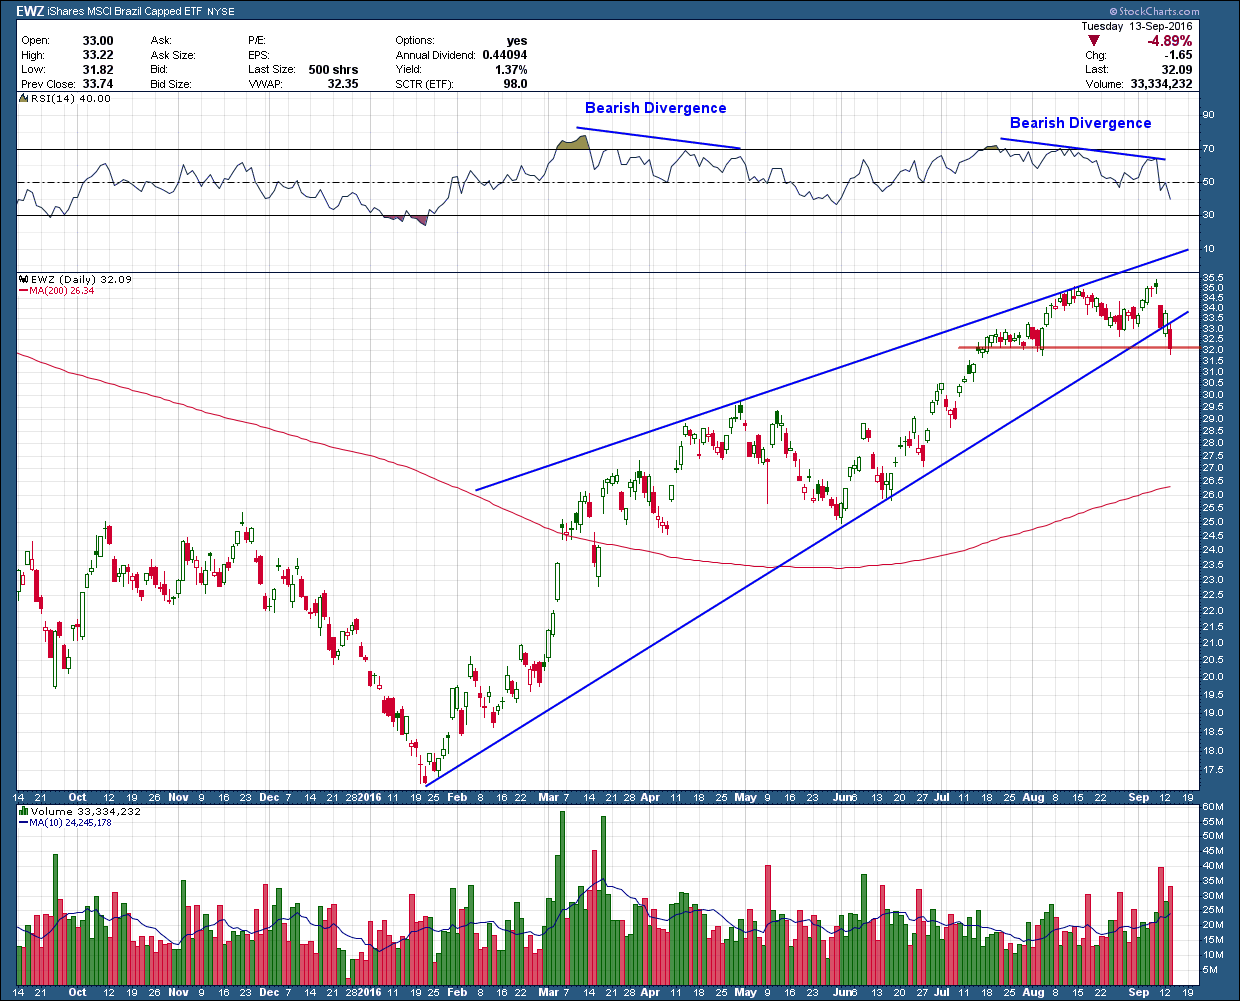The height and width of the screenshot is (1001, 1240).
Task: Click the 17.5 label on price axis
Action: [x=1212, y=770]
